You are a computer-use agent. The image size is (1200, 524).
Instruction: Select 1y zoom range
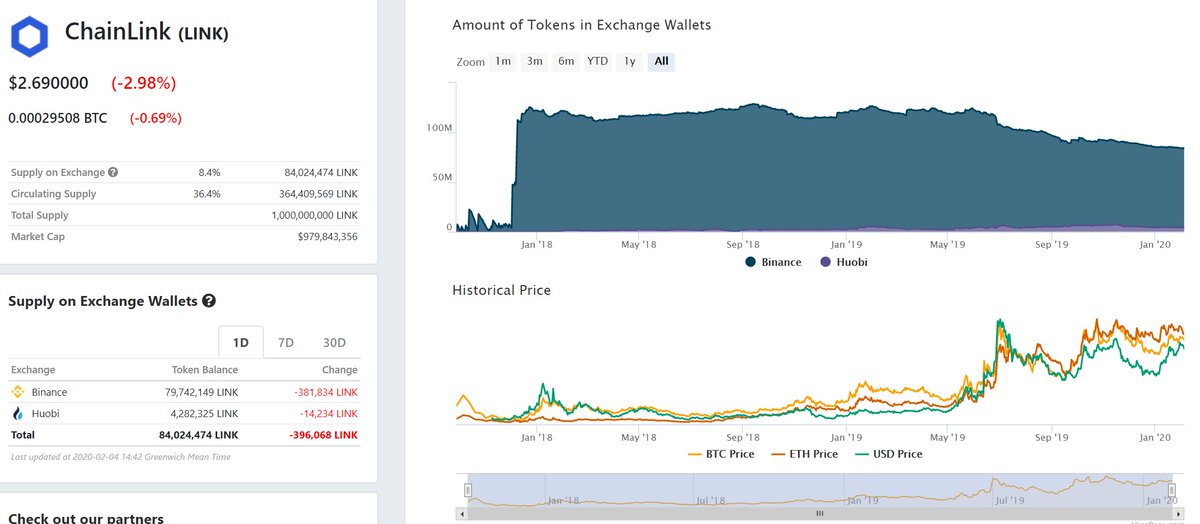629,62
